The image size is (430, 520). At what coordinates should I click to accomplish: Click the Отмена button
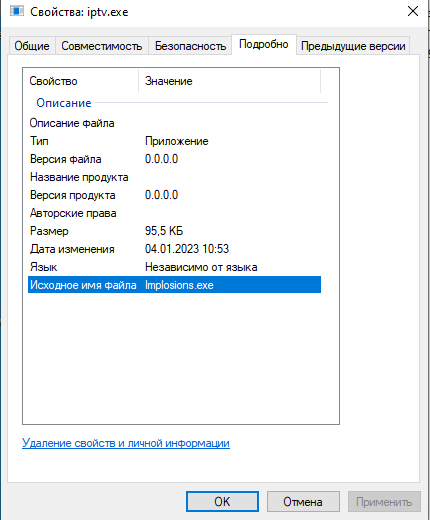[303, 501]
